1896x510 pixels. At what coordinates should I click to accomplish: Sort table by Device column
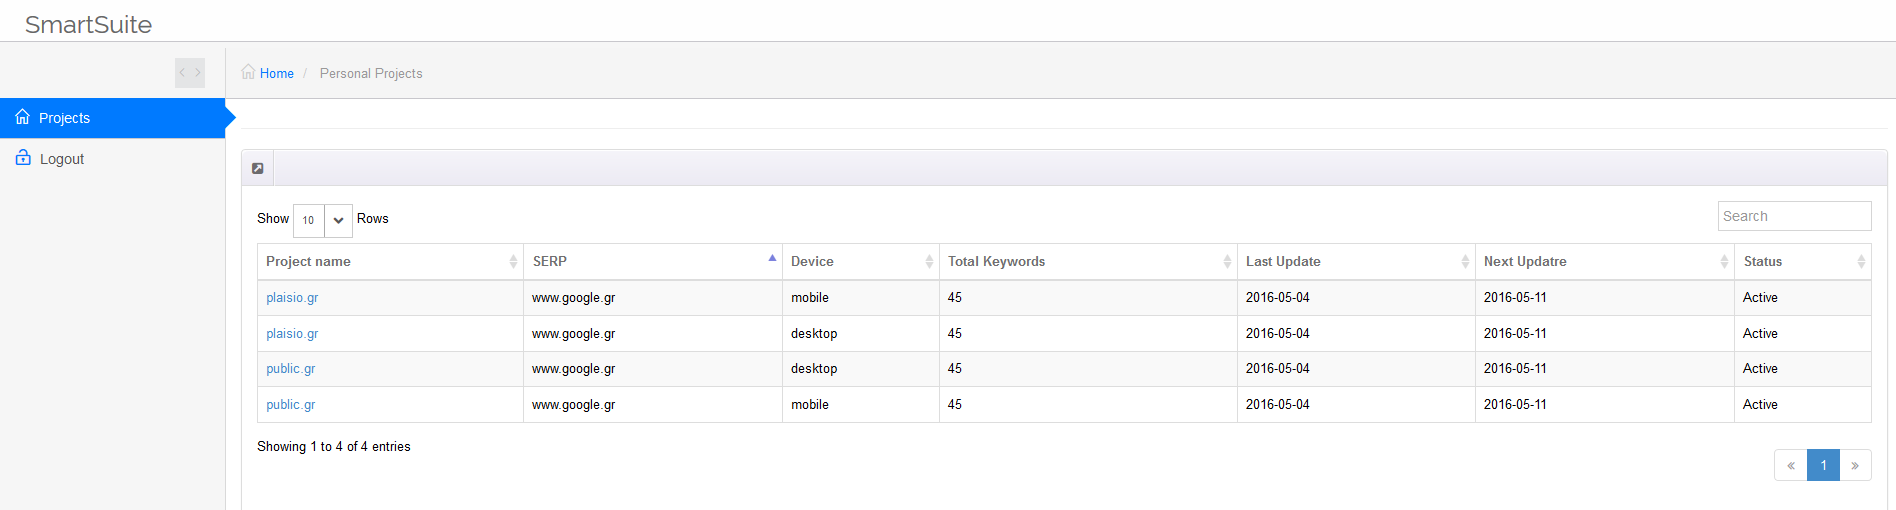[860, 262]
